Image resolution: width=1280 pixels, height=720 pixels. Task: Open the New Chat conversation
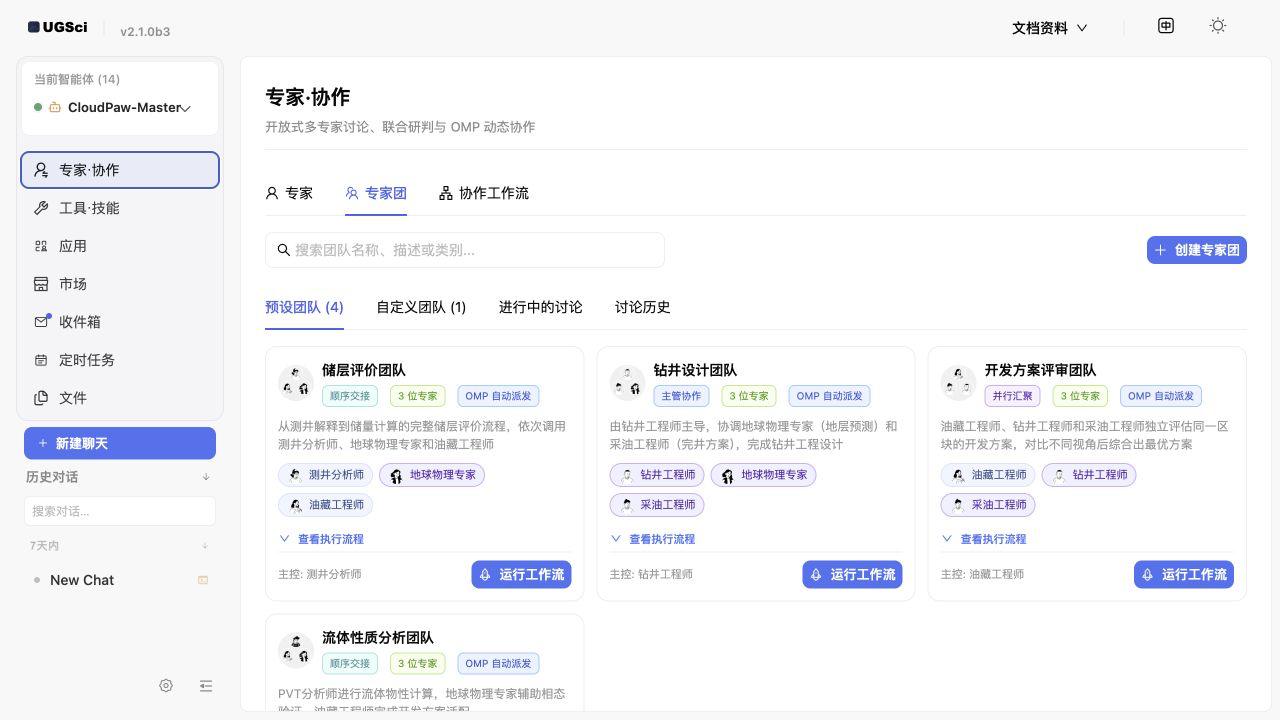tap(120, 580)
